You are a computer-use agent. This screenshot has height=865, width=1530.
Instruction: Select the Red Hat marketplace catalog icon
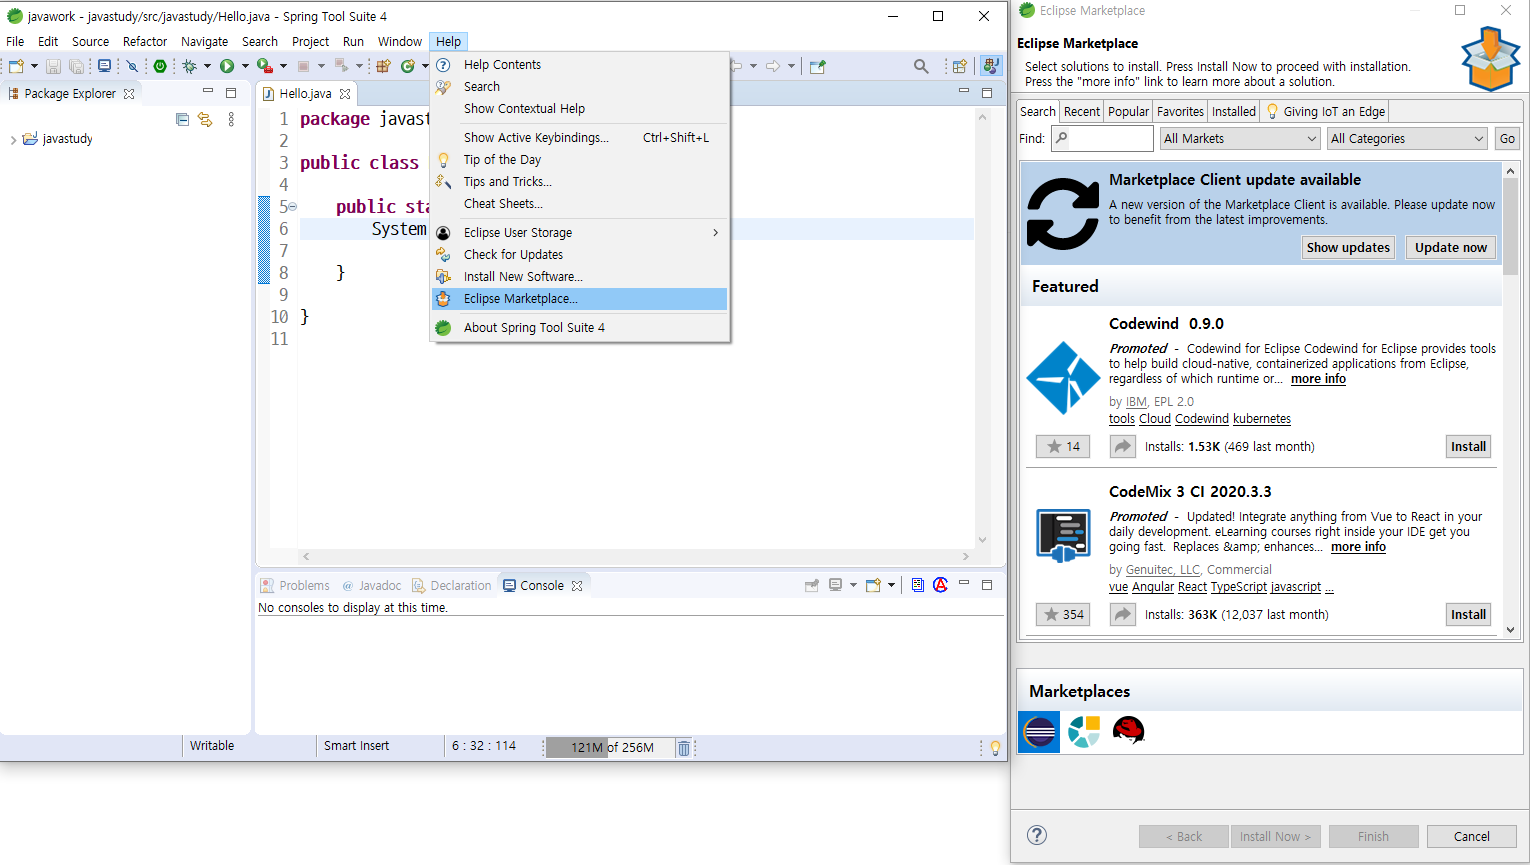pyautogui.click(x=1128, y=732)
